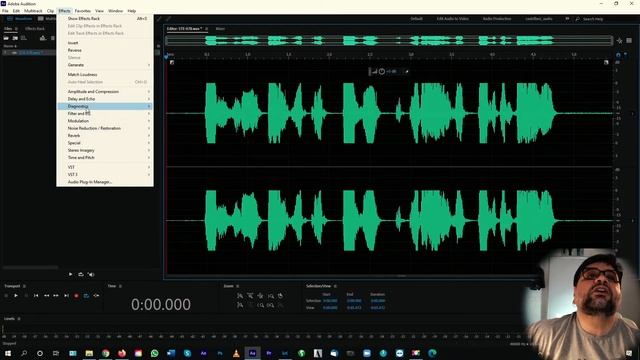
Task: Open the Favorites menu
Action: click(82, 11)
